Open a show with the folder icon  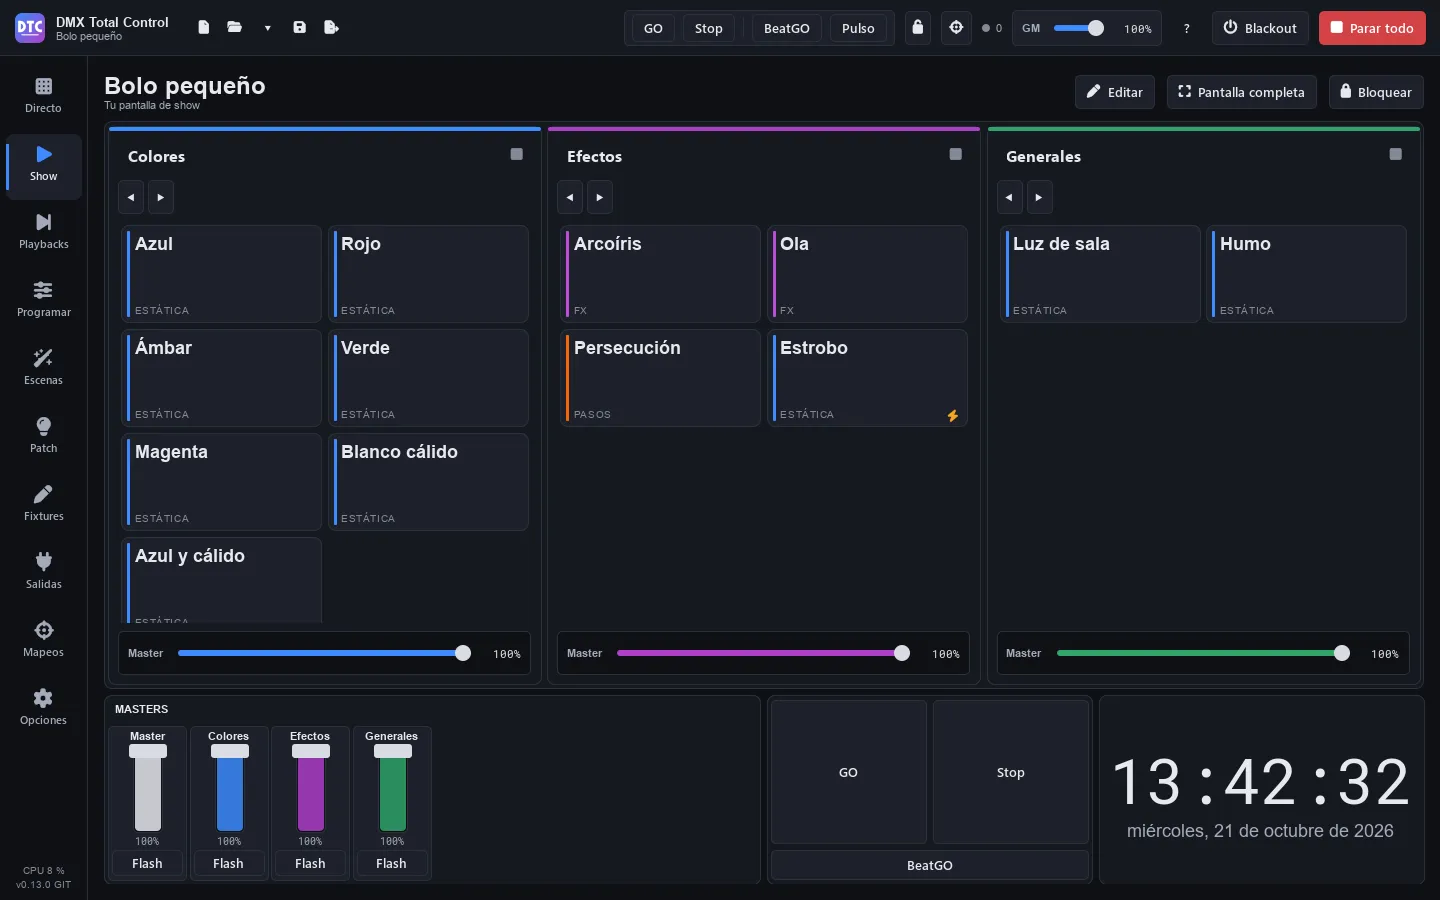point(235,28)
